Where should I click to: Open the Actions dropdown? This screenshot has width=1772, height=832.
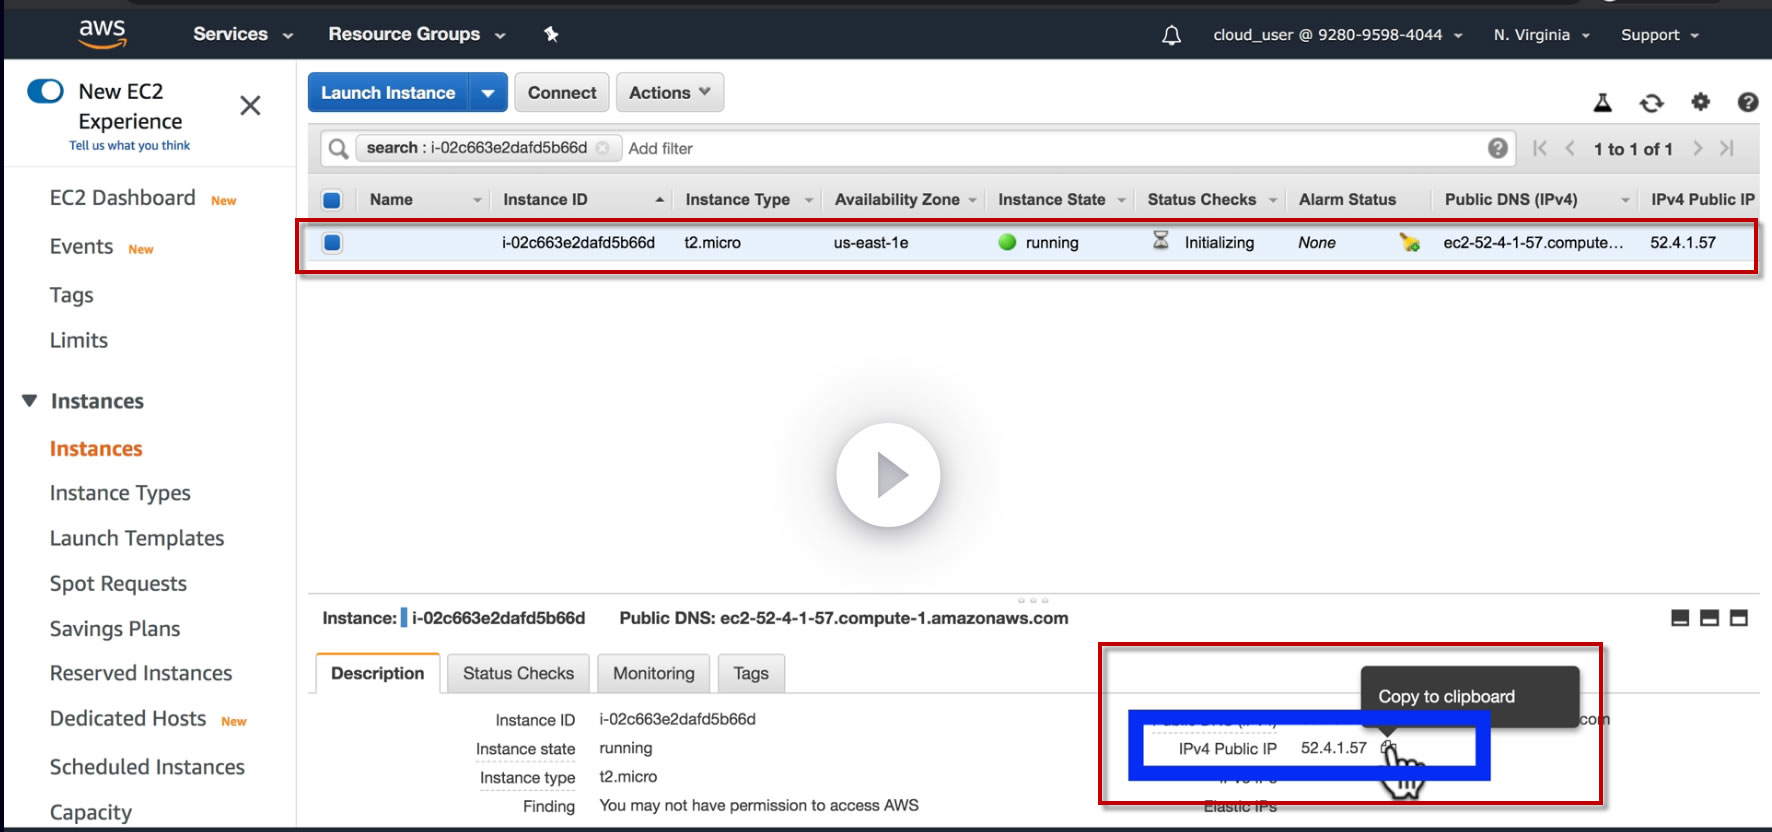coord(670,93)
